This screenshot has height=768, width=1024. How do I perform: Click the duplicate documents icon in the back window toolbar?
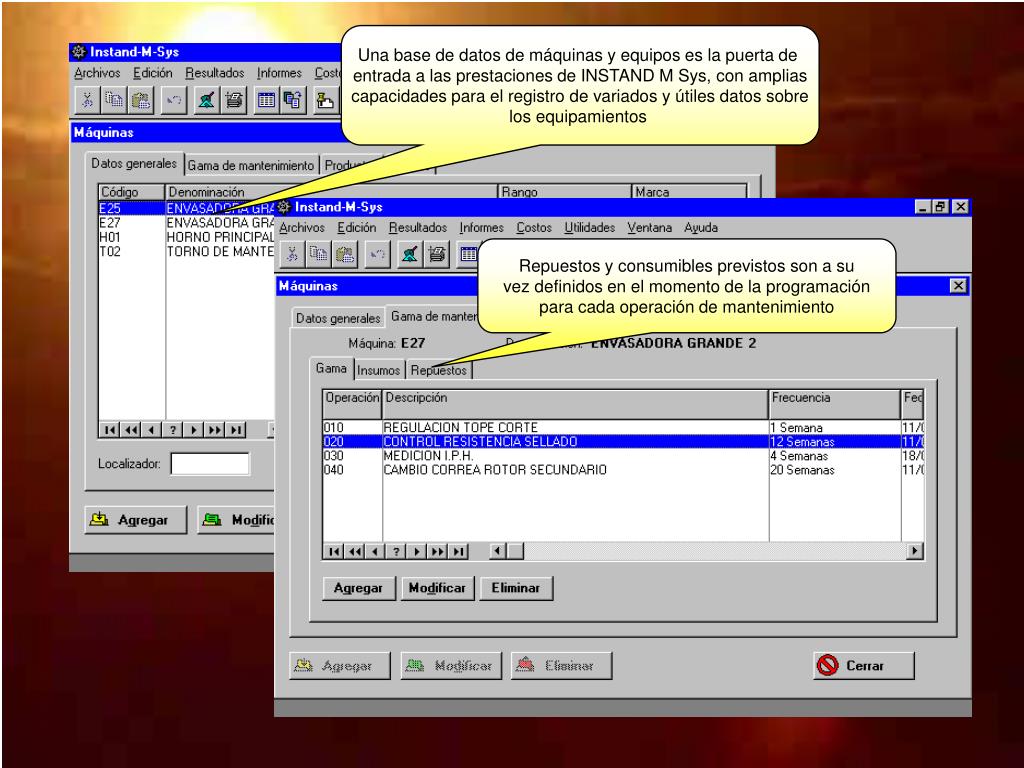point(293,100)
